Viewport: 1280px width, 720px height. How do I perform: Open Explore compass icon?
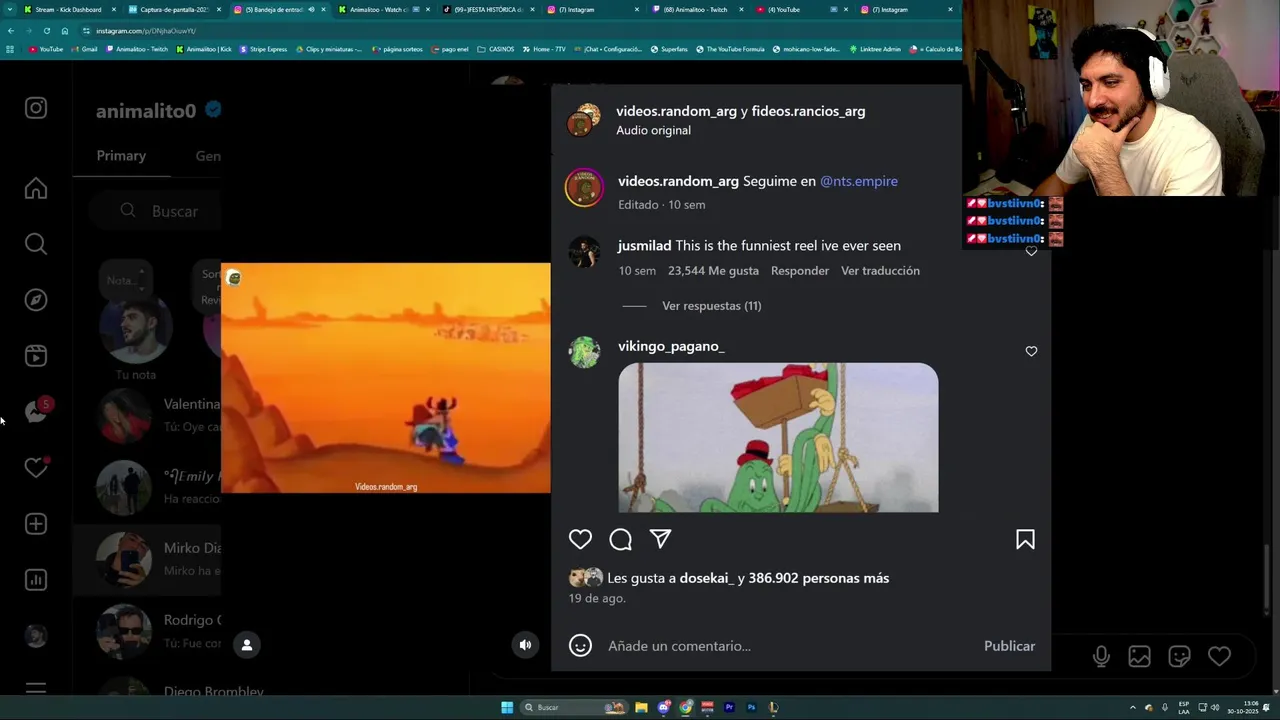[36, 300]
